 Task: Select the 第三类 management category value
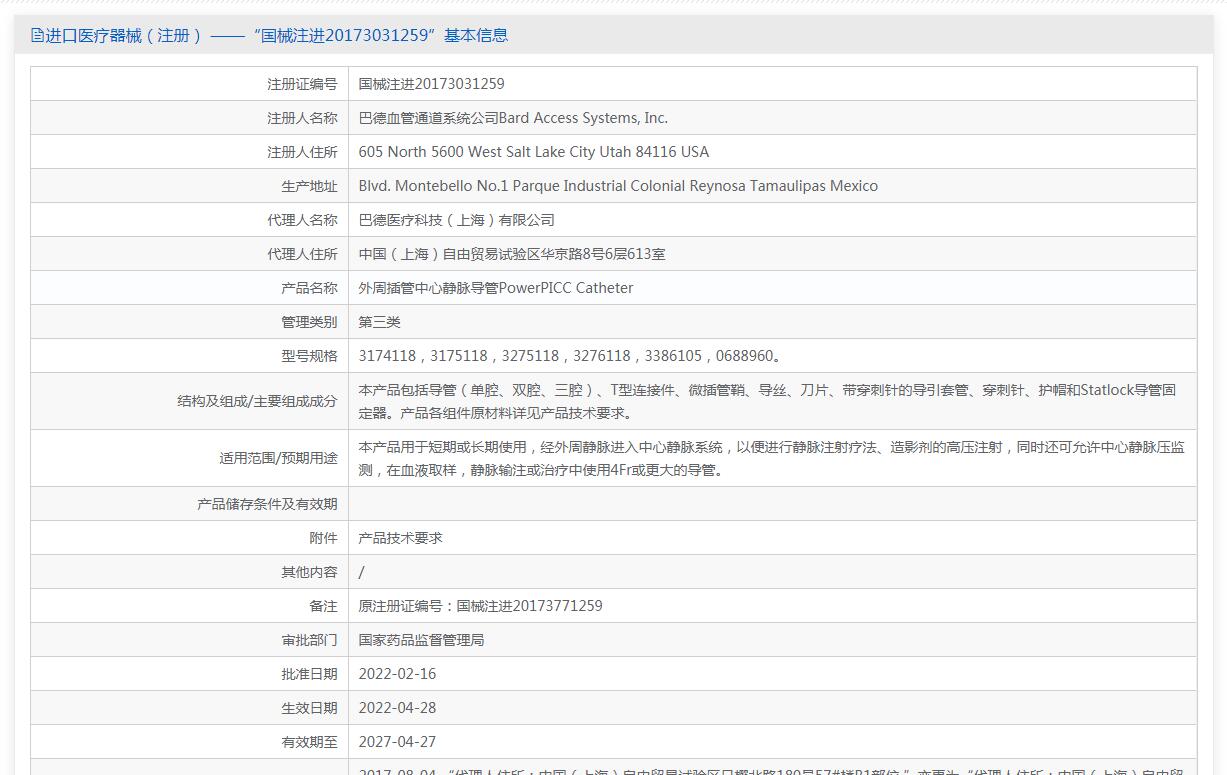(380, 322)
